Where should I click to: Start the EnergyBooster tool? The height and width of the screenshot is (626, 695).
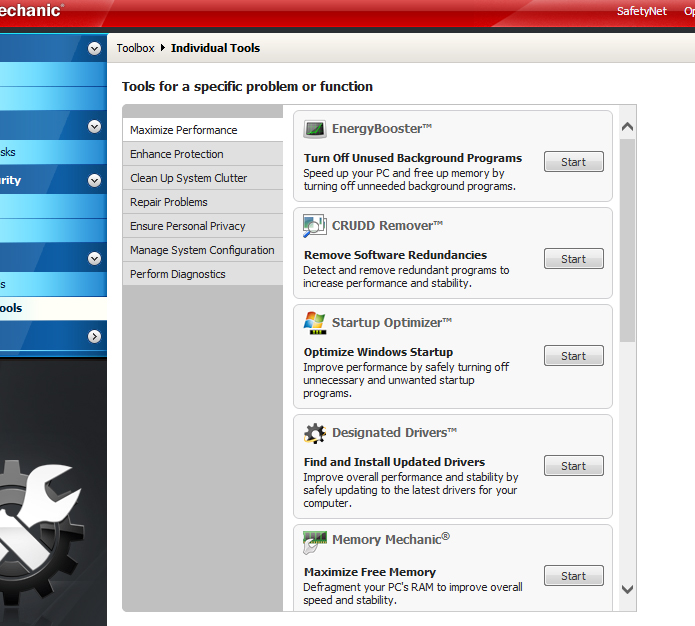574,162
